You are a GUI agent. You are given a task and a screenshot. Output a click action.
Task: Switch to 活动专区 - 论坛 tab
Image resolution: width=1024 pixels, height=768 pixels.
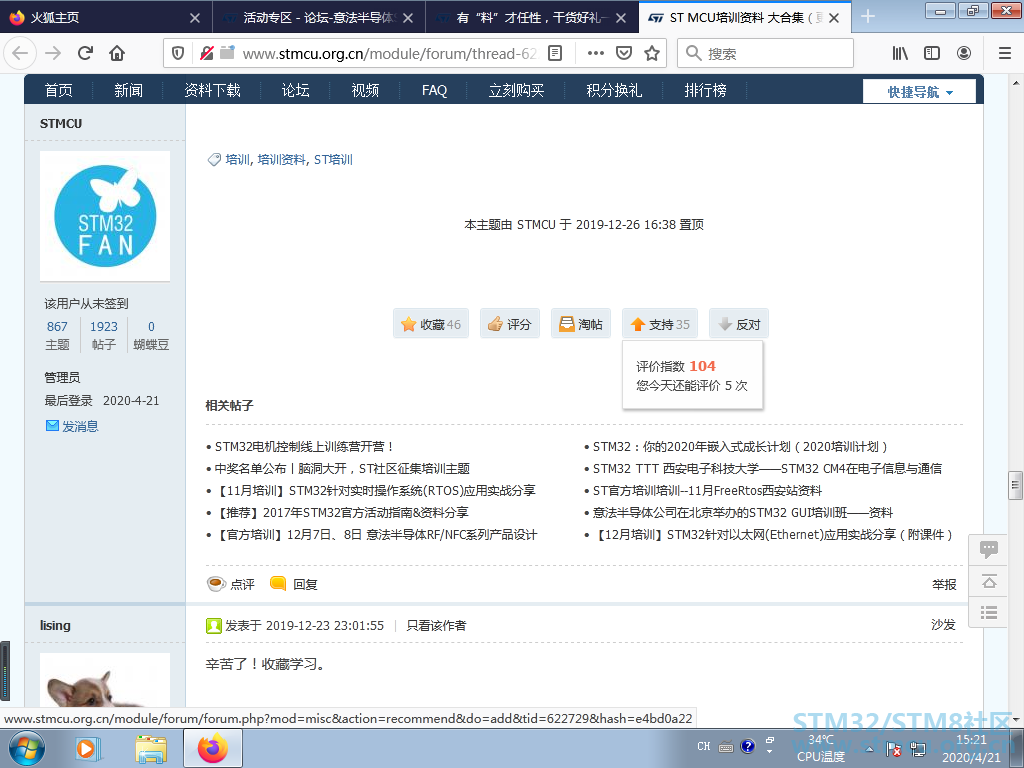tap(319, 17)
